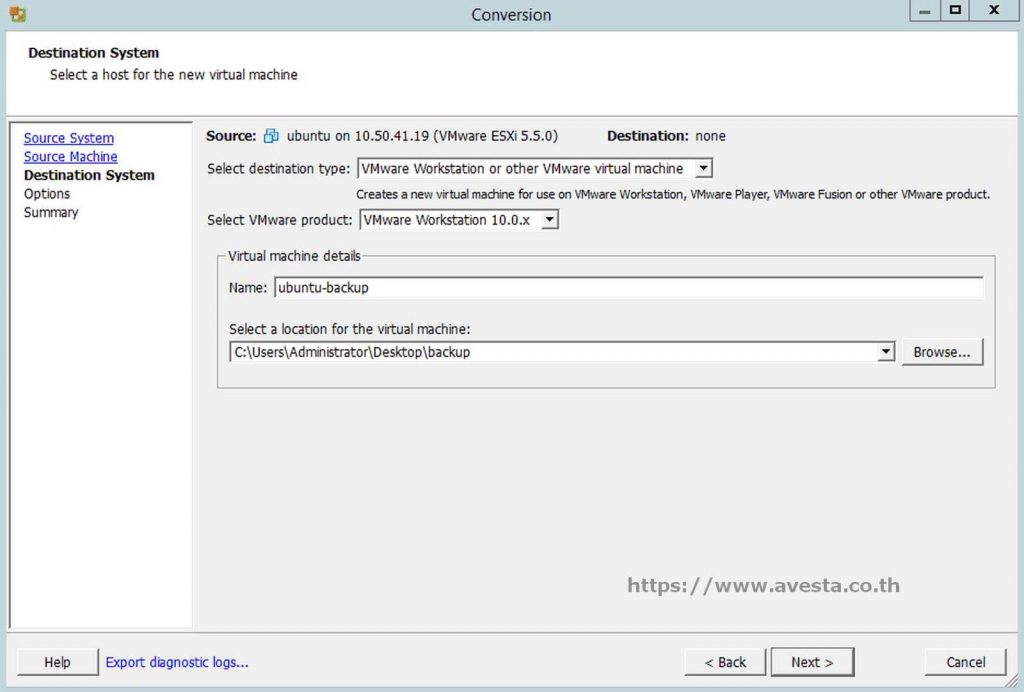Click the 'Creates a new virtual machine' description text
The height and width of the screenshot is (692, 1024).
673,194
